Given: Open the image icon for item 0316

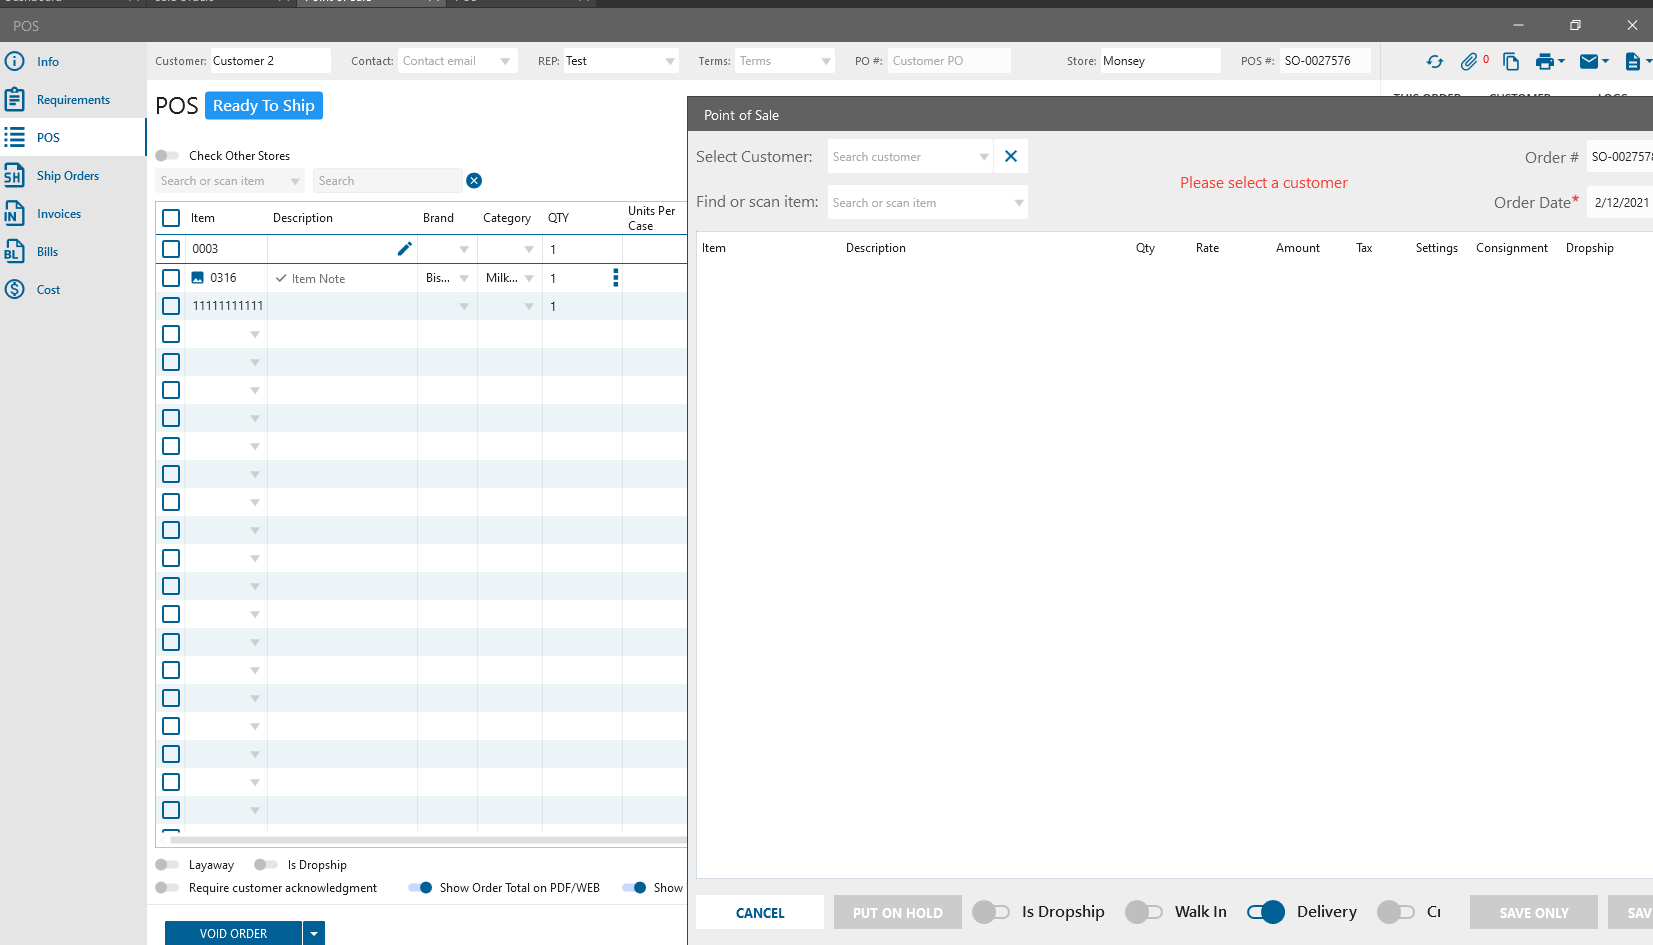Looking at the screenshot, I should point(198,278).
